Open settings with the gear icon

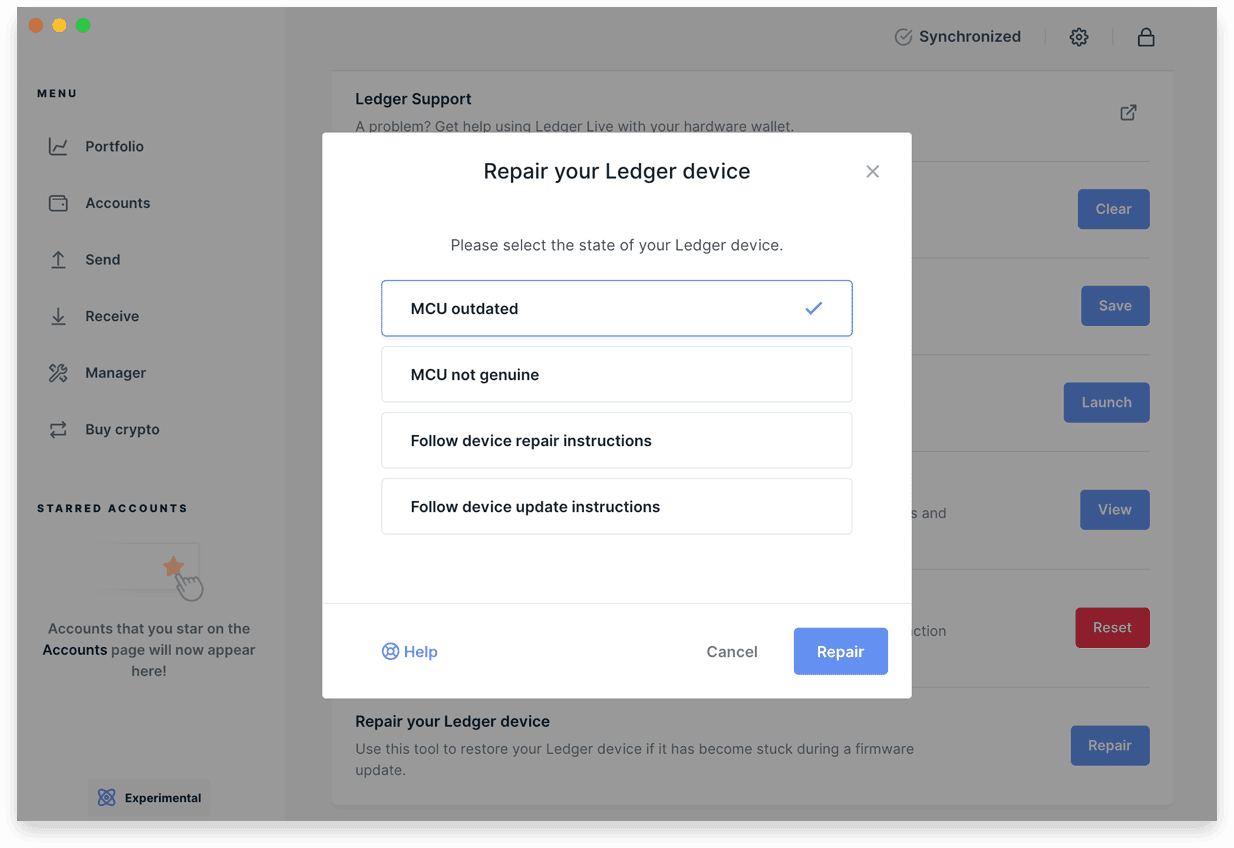1079,37
